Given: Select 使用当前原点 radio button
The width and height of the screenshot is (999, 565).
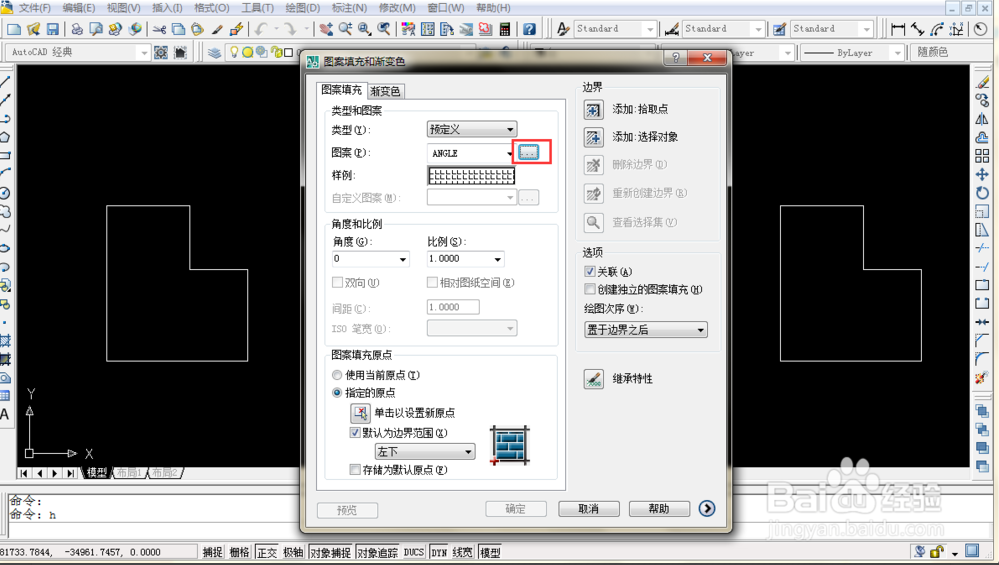Looking at the screenshot, I should (x=337, y=375).
